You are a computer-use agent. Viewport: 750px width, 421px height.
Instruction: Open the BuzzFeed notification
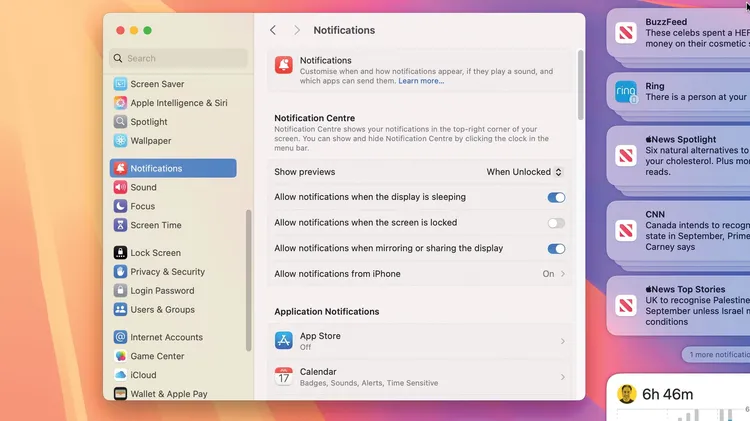[678, 33]
